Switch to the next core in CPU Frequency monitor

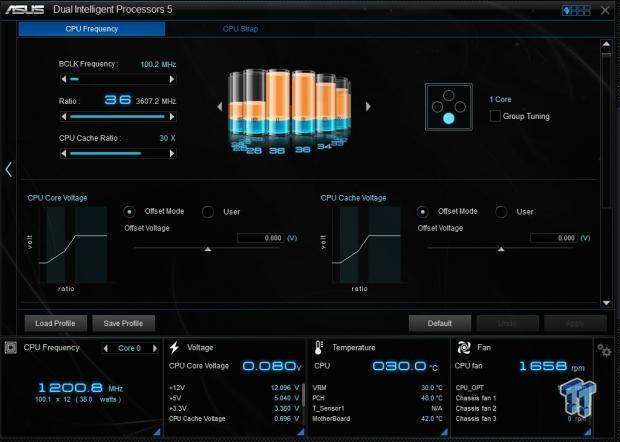[155, 348]
